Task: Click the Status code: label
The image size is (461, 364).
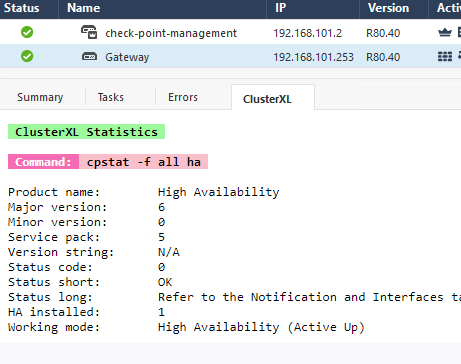Action: [x=50, y=267]
